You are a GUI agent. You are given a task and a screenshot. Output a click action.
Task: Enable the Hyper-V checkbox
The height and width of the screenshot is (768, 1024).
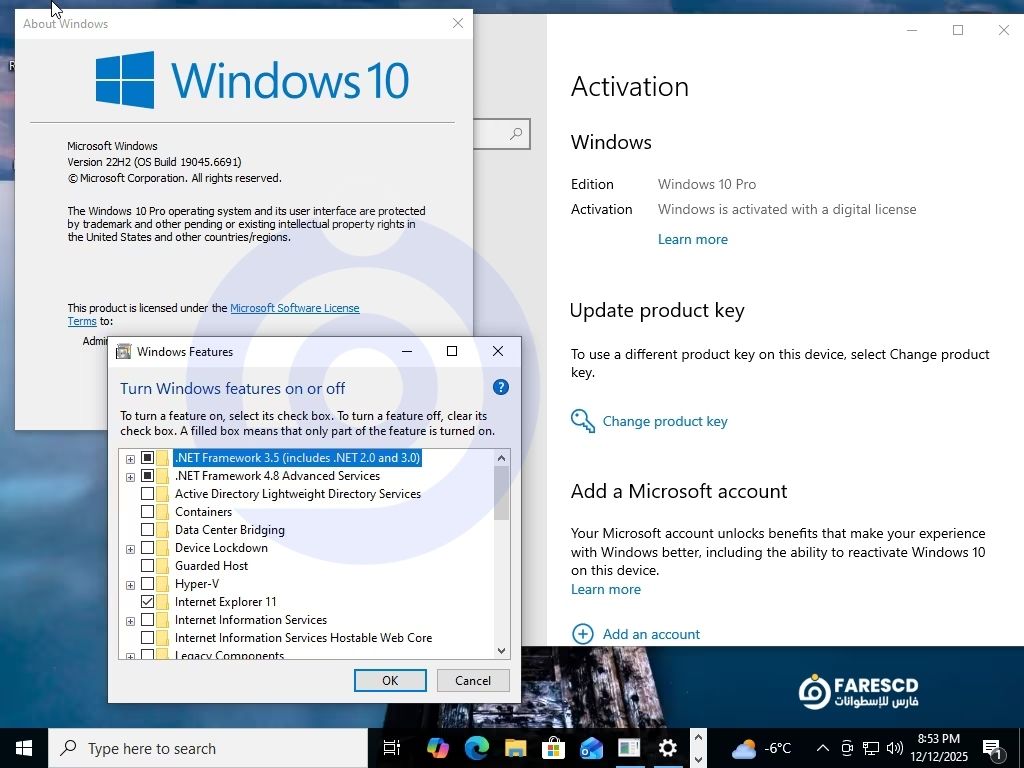(148, 584)
